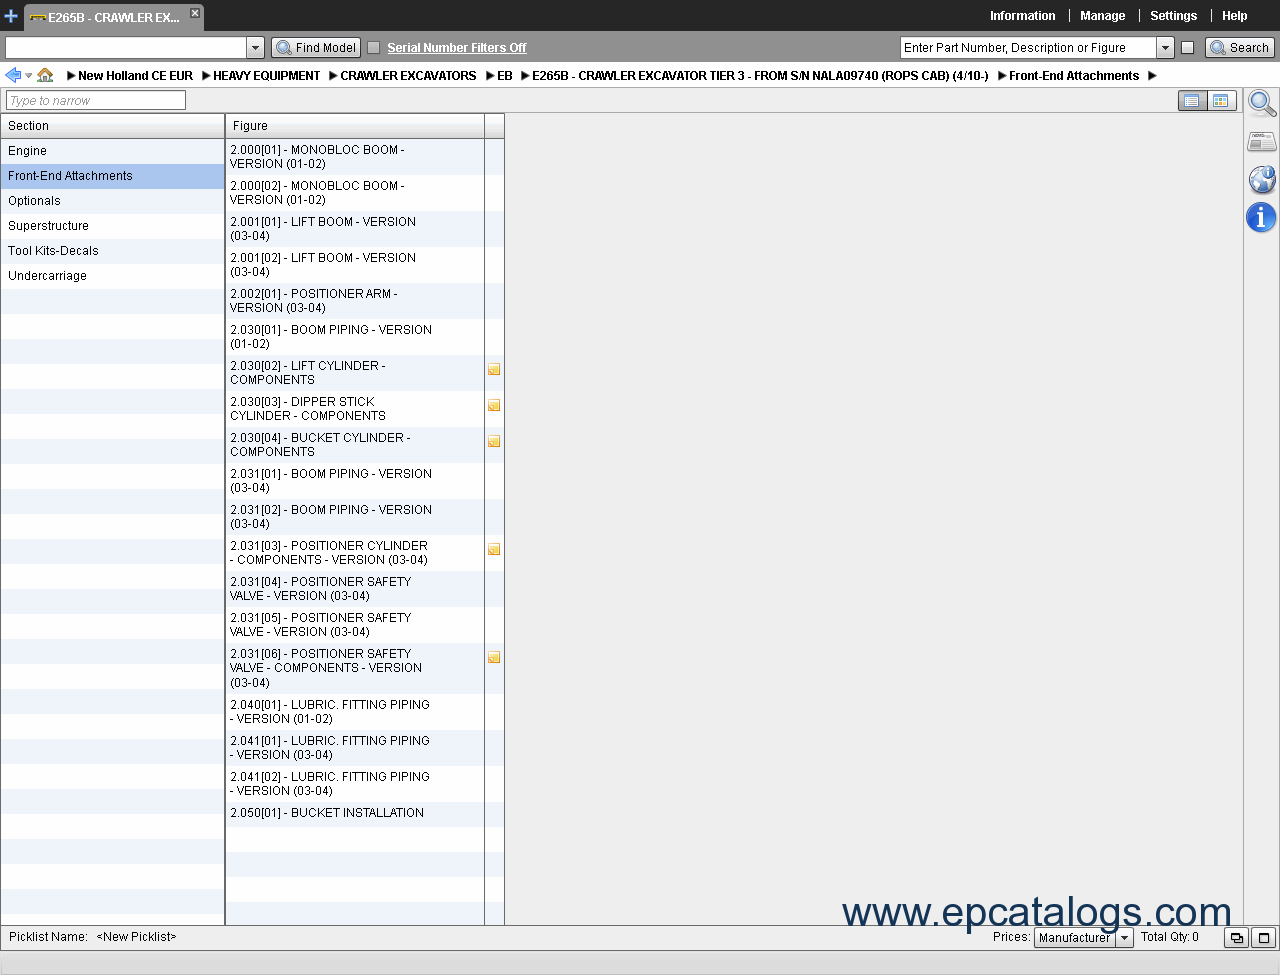The height and width of the screenshot is (975, 1280).
Task: Expand the model selector dropdown arrow
Action: [255, 48]
